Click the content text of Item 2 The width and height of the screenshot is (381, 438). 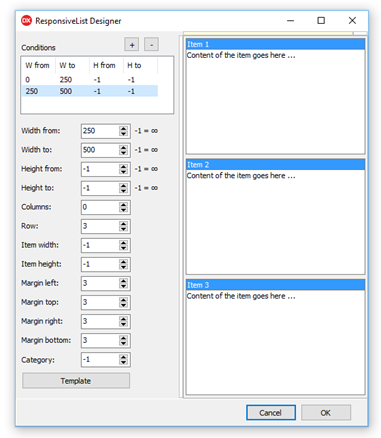(x=241, y=176)
